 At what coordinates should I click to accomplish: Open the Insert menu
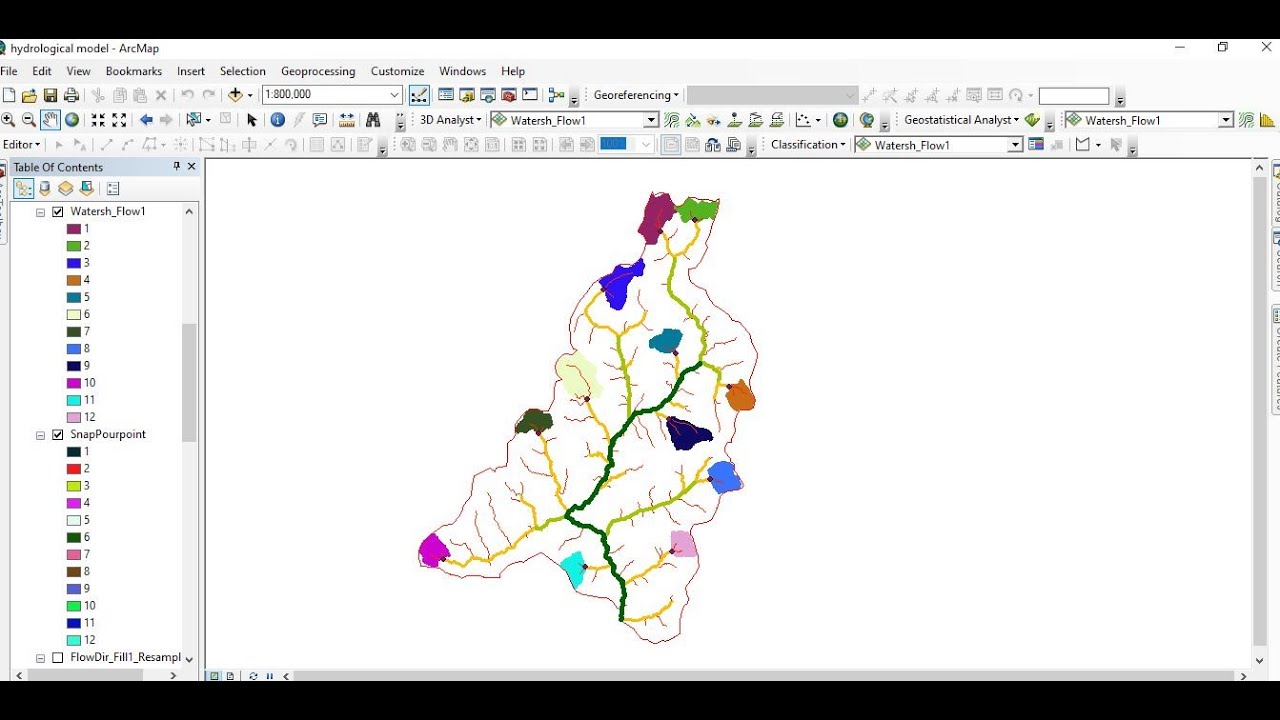point(191,71)
